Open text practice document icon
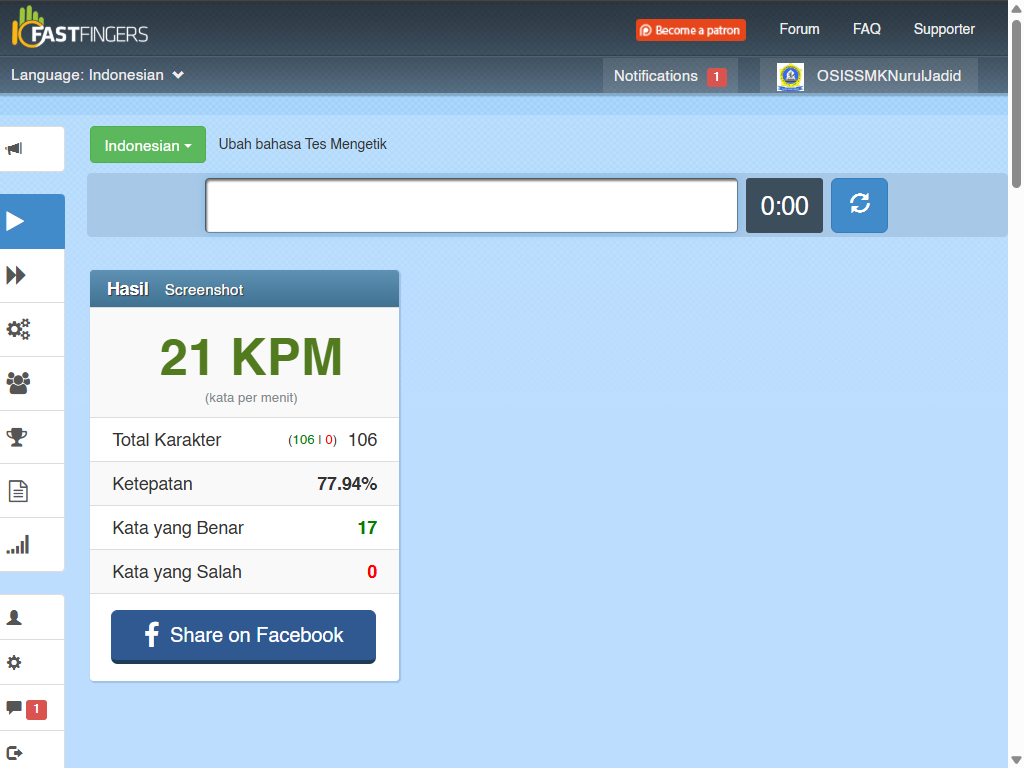This screenshot has height=768, width=1024. point(18,490)
